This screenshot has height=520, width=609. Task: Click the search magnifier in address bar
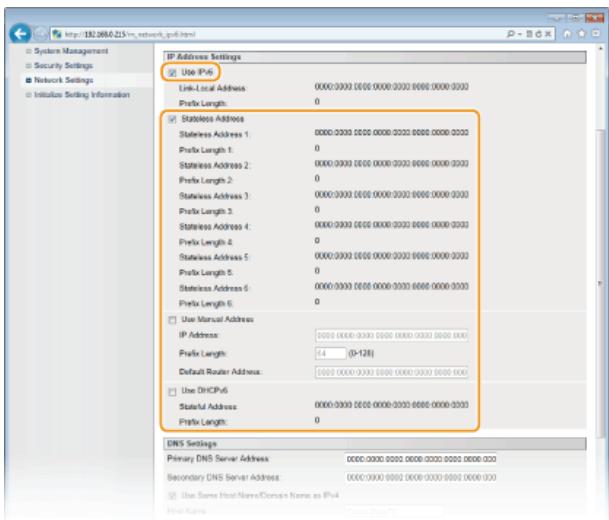[x=510, y=34]
